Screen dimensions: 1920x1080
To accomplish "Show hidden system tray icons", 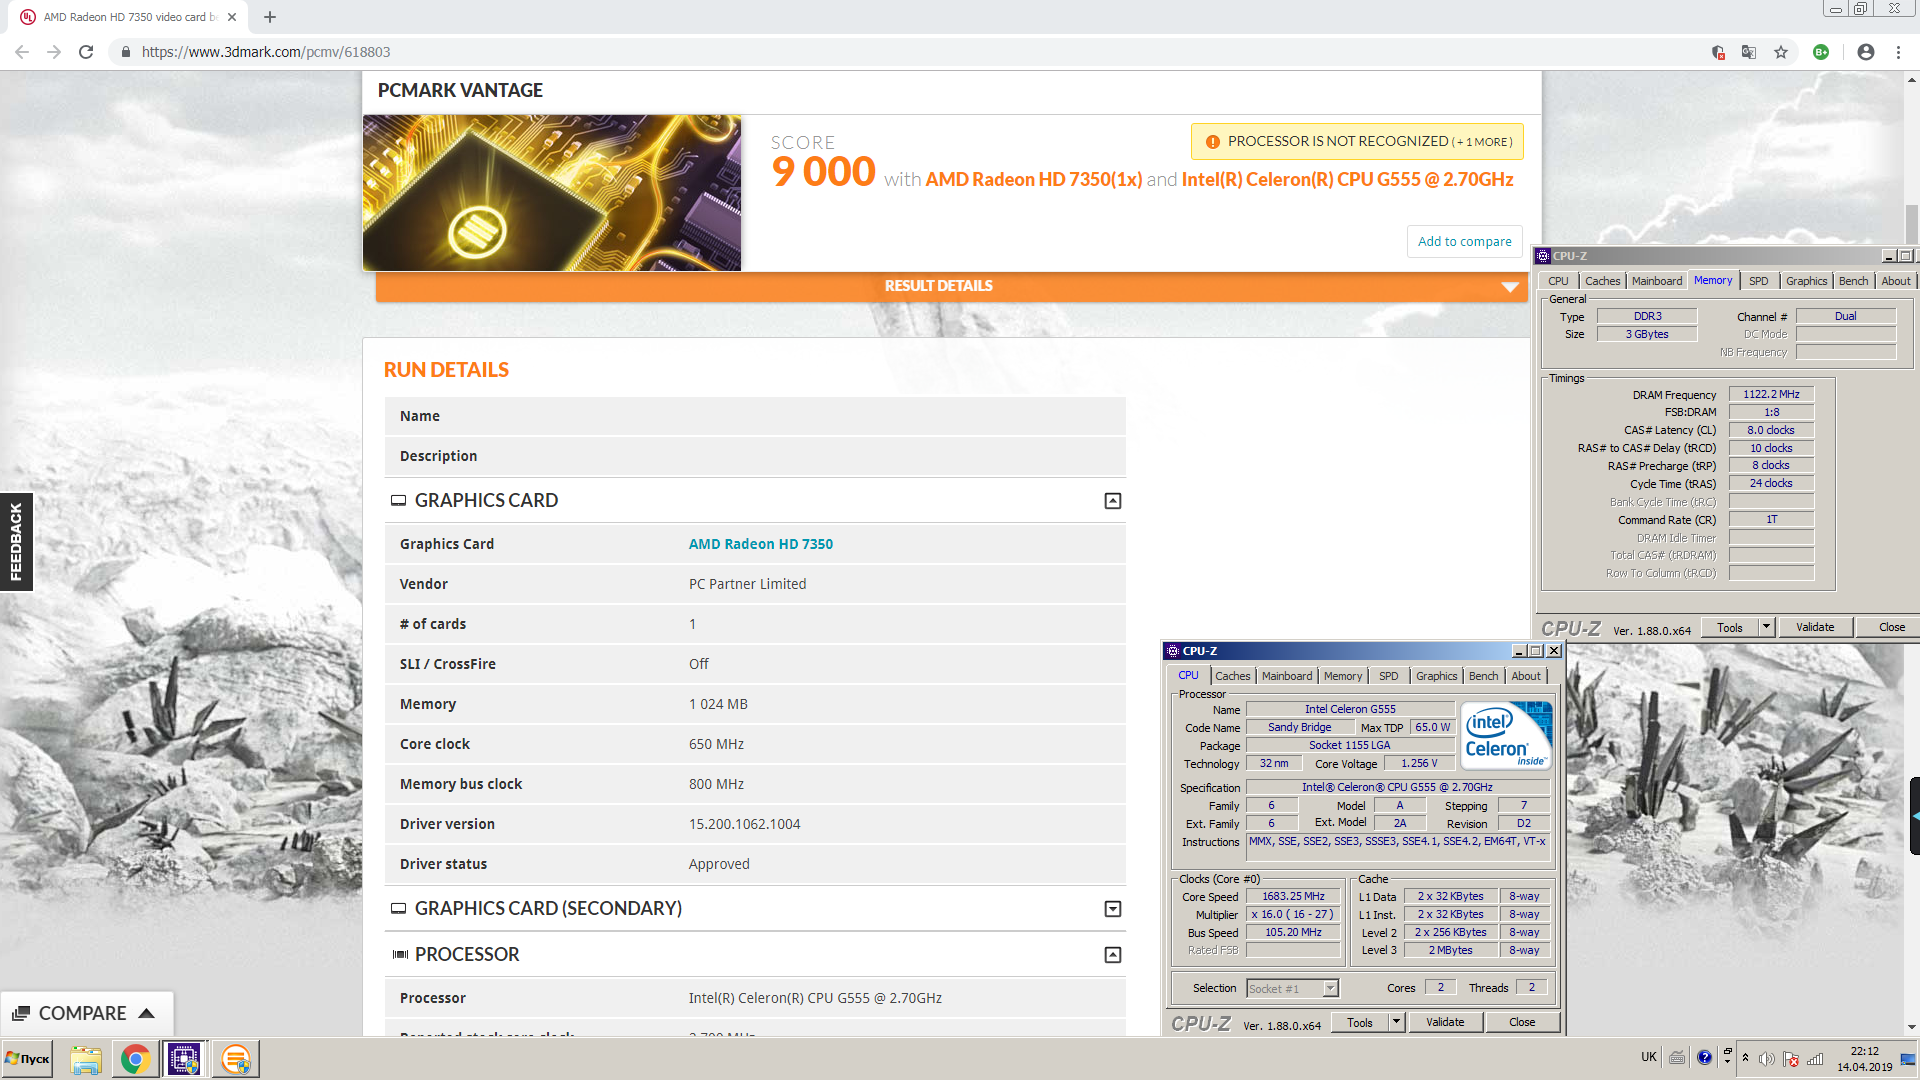I will click(x=1745, y=1059).
